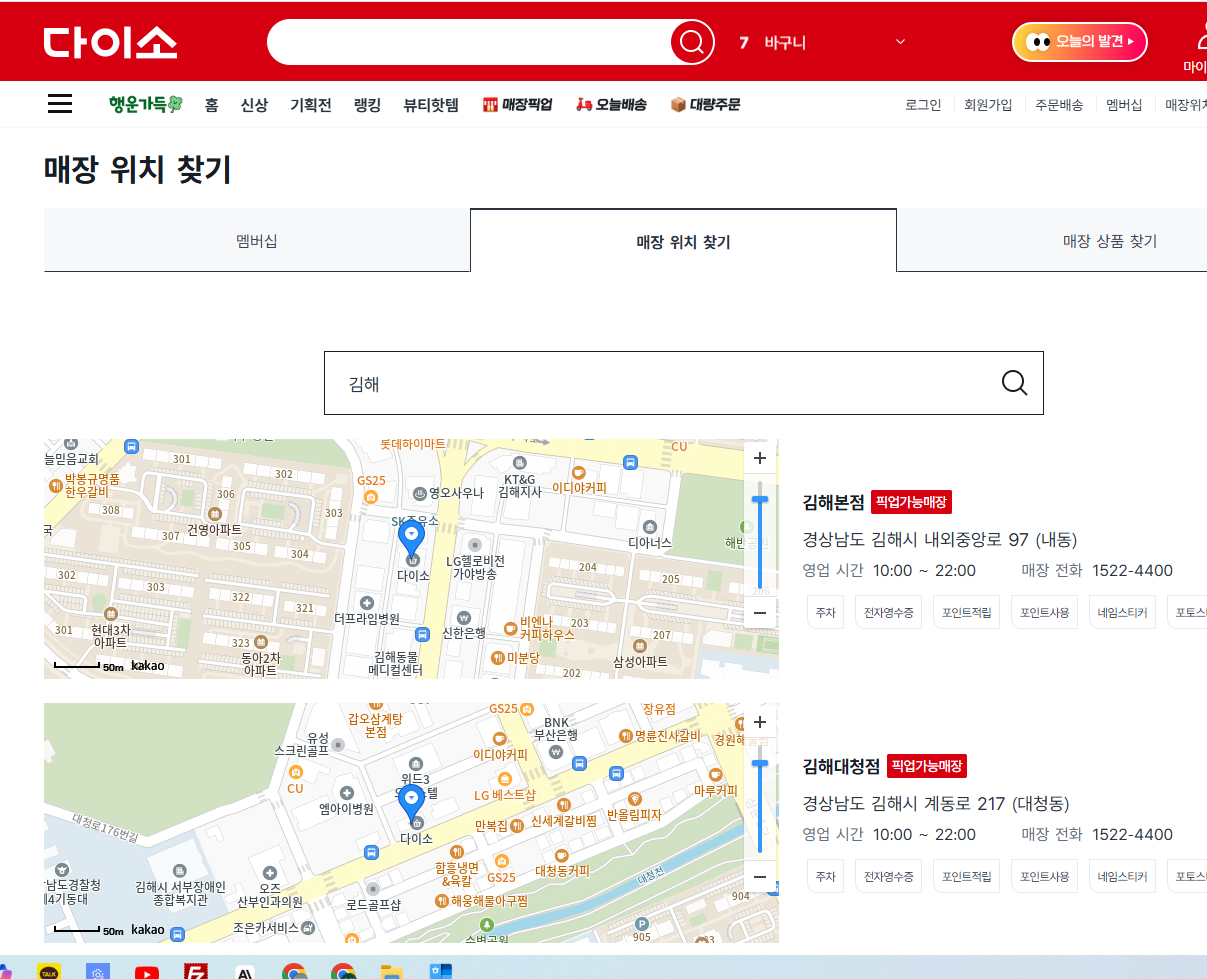Click the kakao logo on the 김해대청점 map

pos(147,930)
